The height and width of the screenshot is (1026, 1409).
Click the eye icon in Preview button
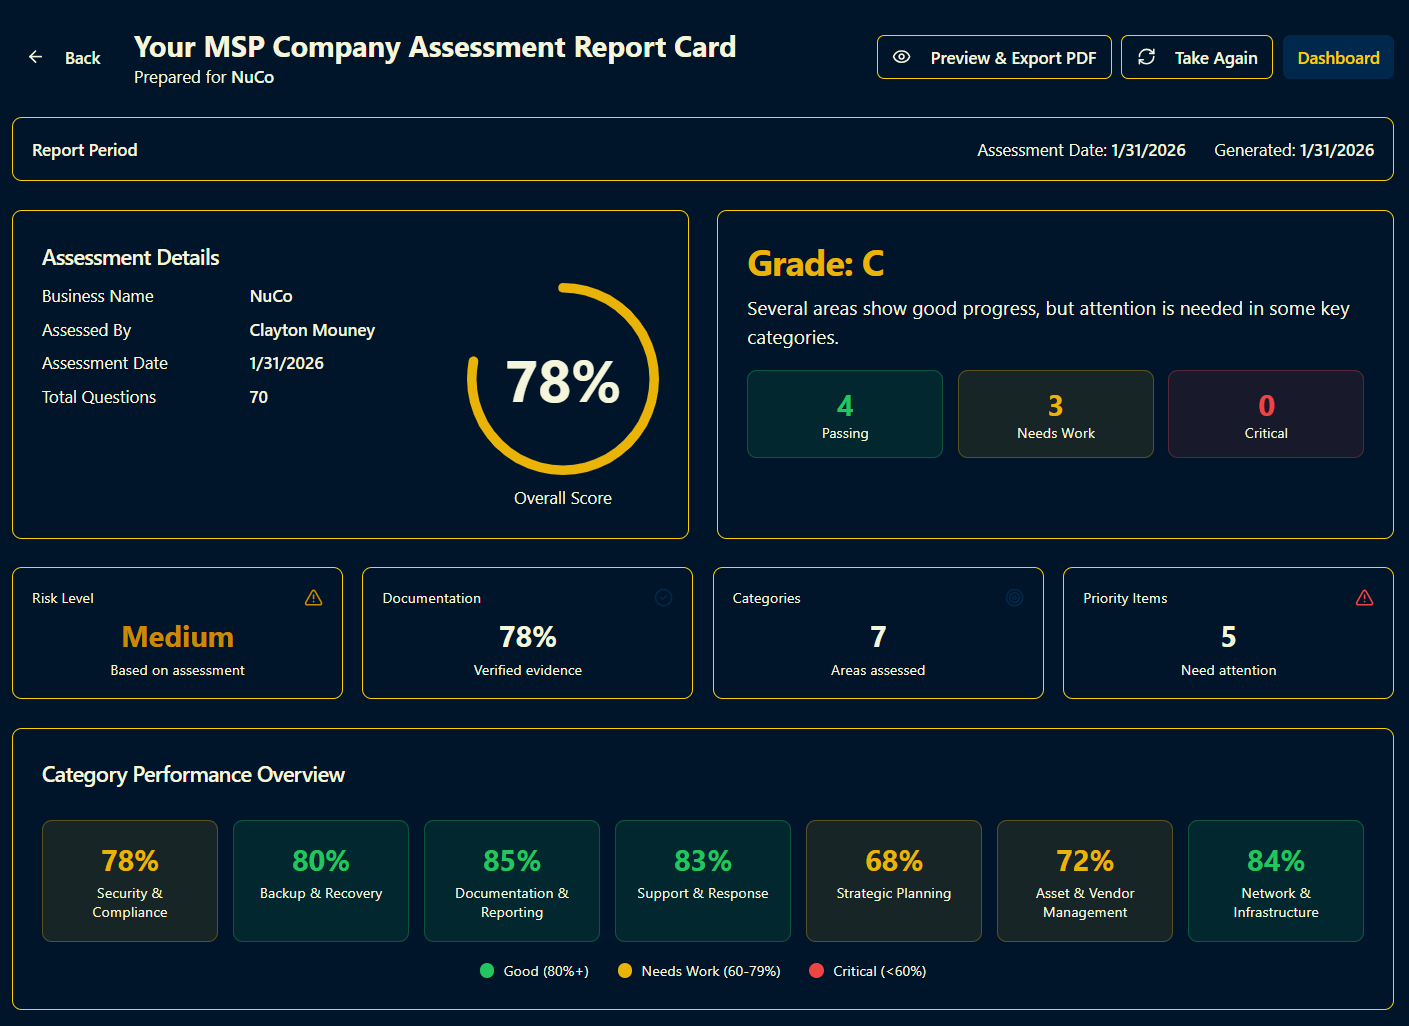901,57
